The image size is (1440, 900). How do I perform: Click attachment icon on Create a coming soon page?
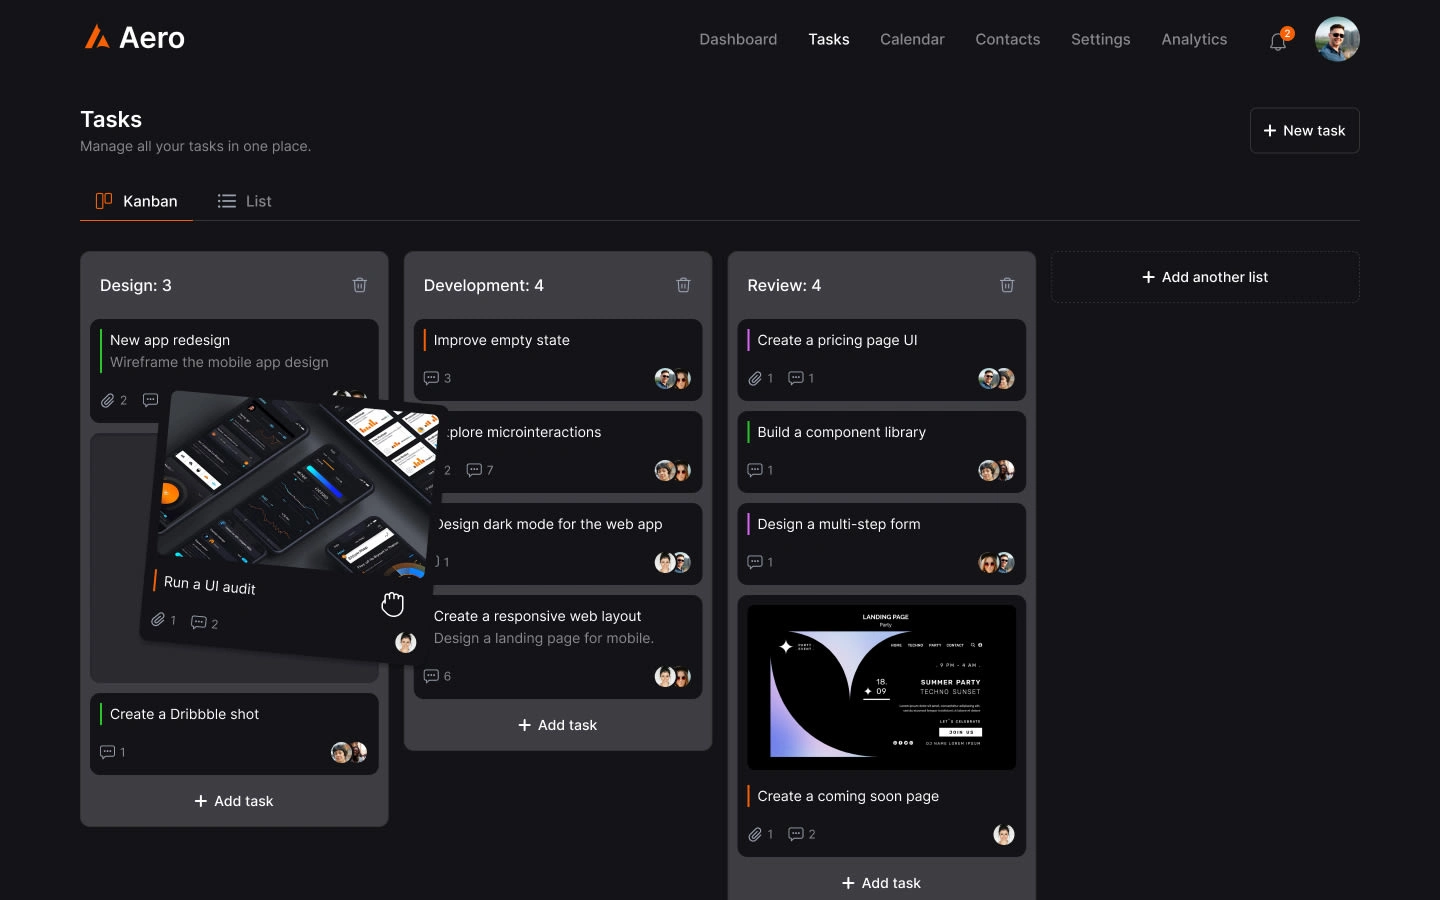(755, 834)
